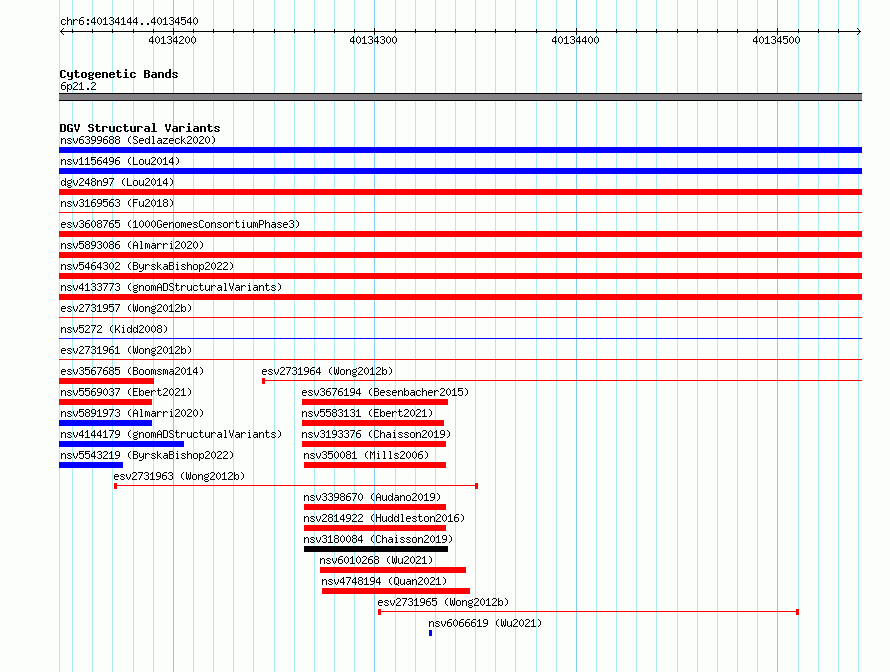
Task: Open the dgv248n97 (Lou2014) variant label
Action: [x=117, y=182]
